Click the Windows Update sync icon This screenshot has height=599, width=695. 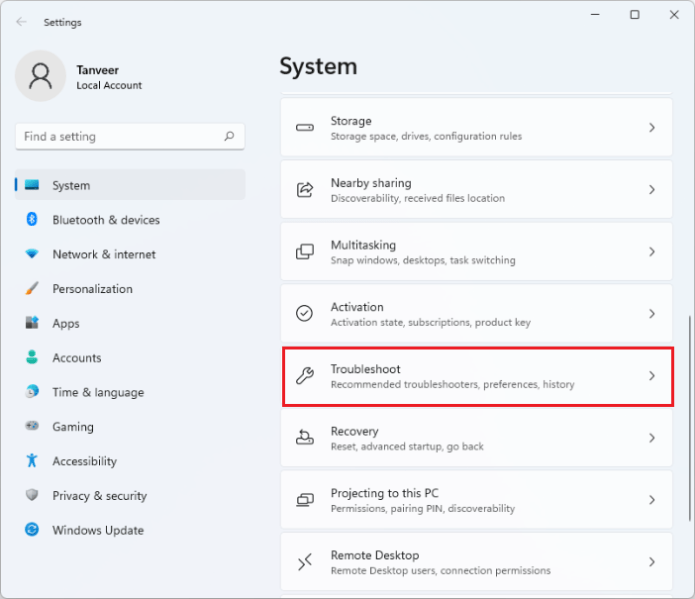click(x=32, y=529)
